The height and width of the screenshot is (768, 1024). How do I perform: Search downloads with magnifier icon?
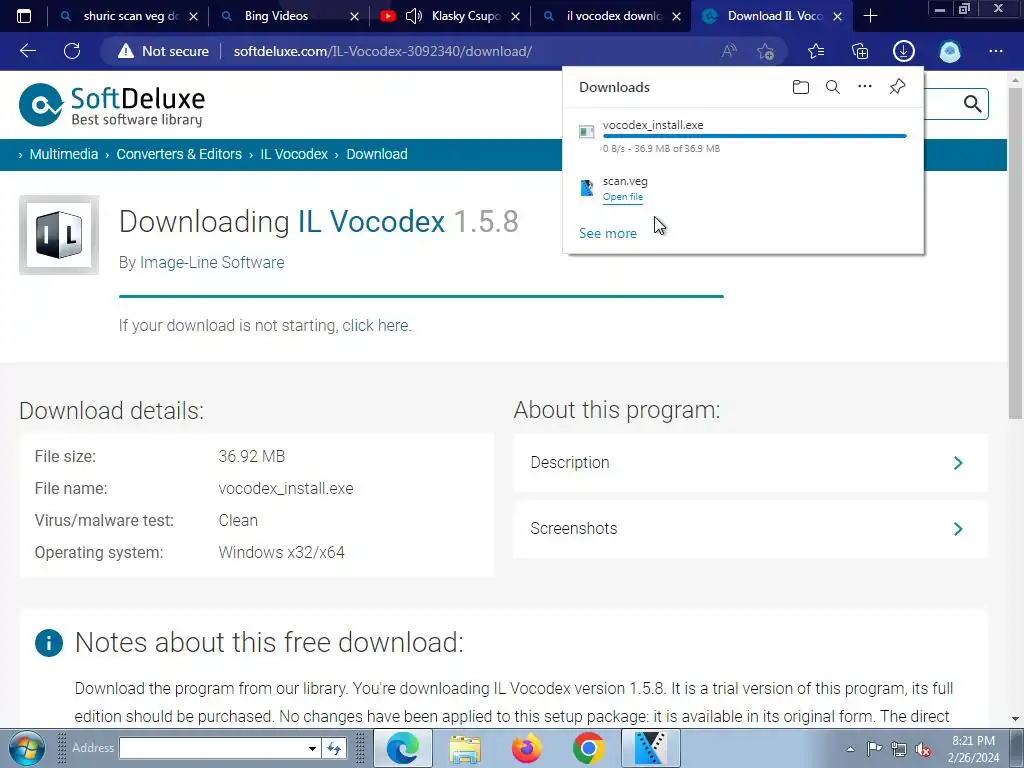(833, 87)
